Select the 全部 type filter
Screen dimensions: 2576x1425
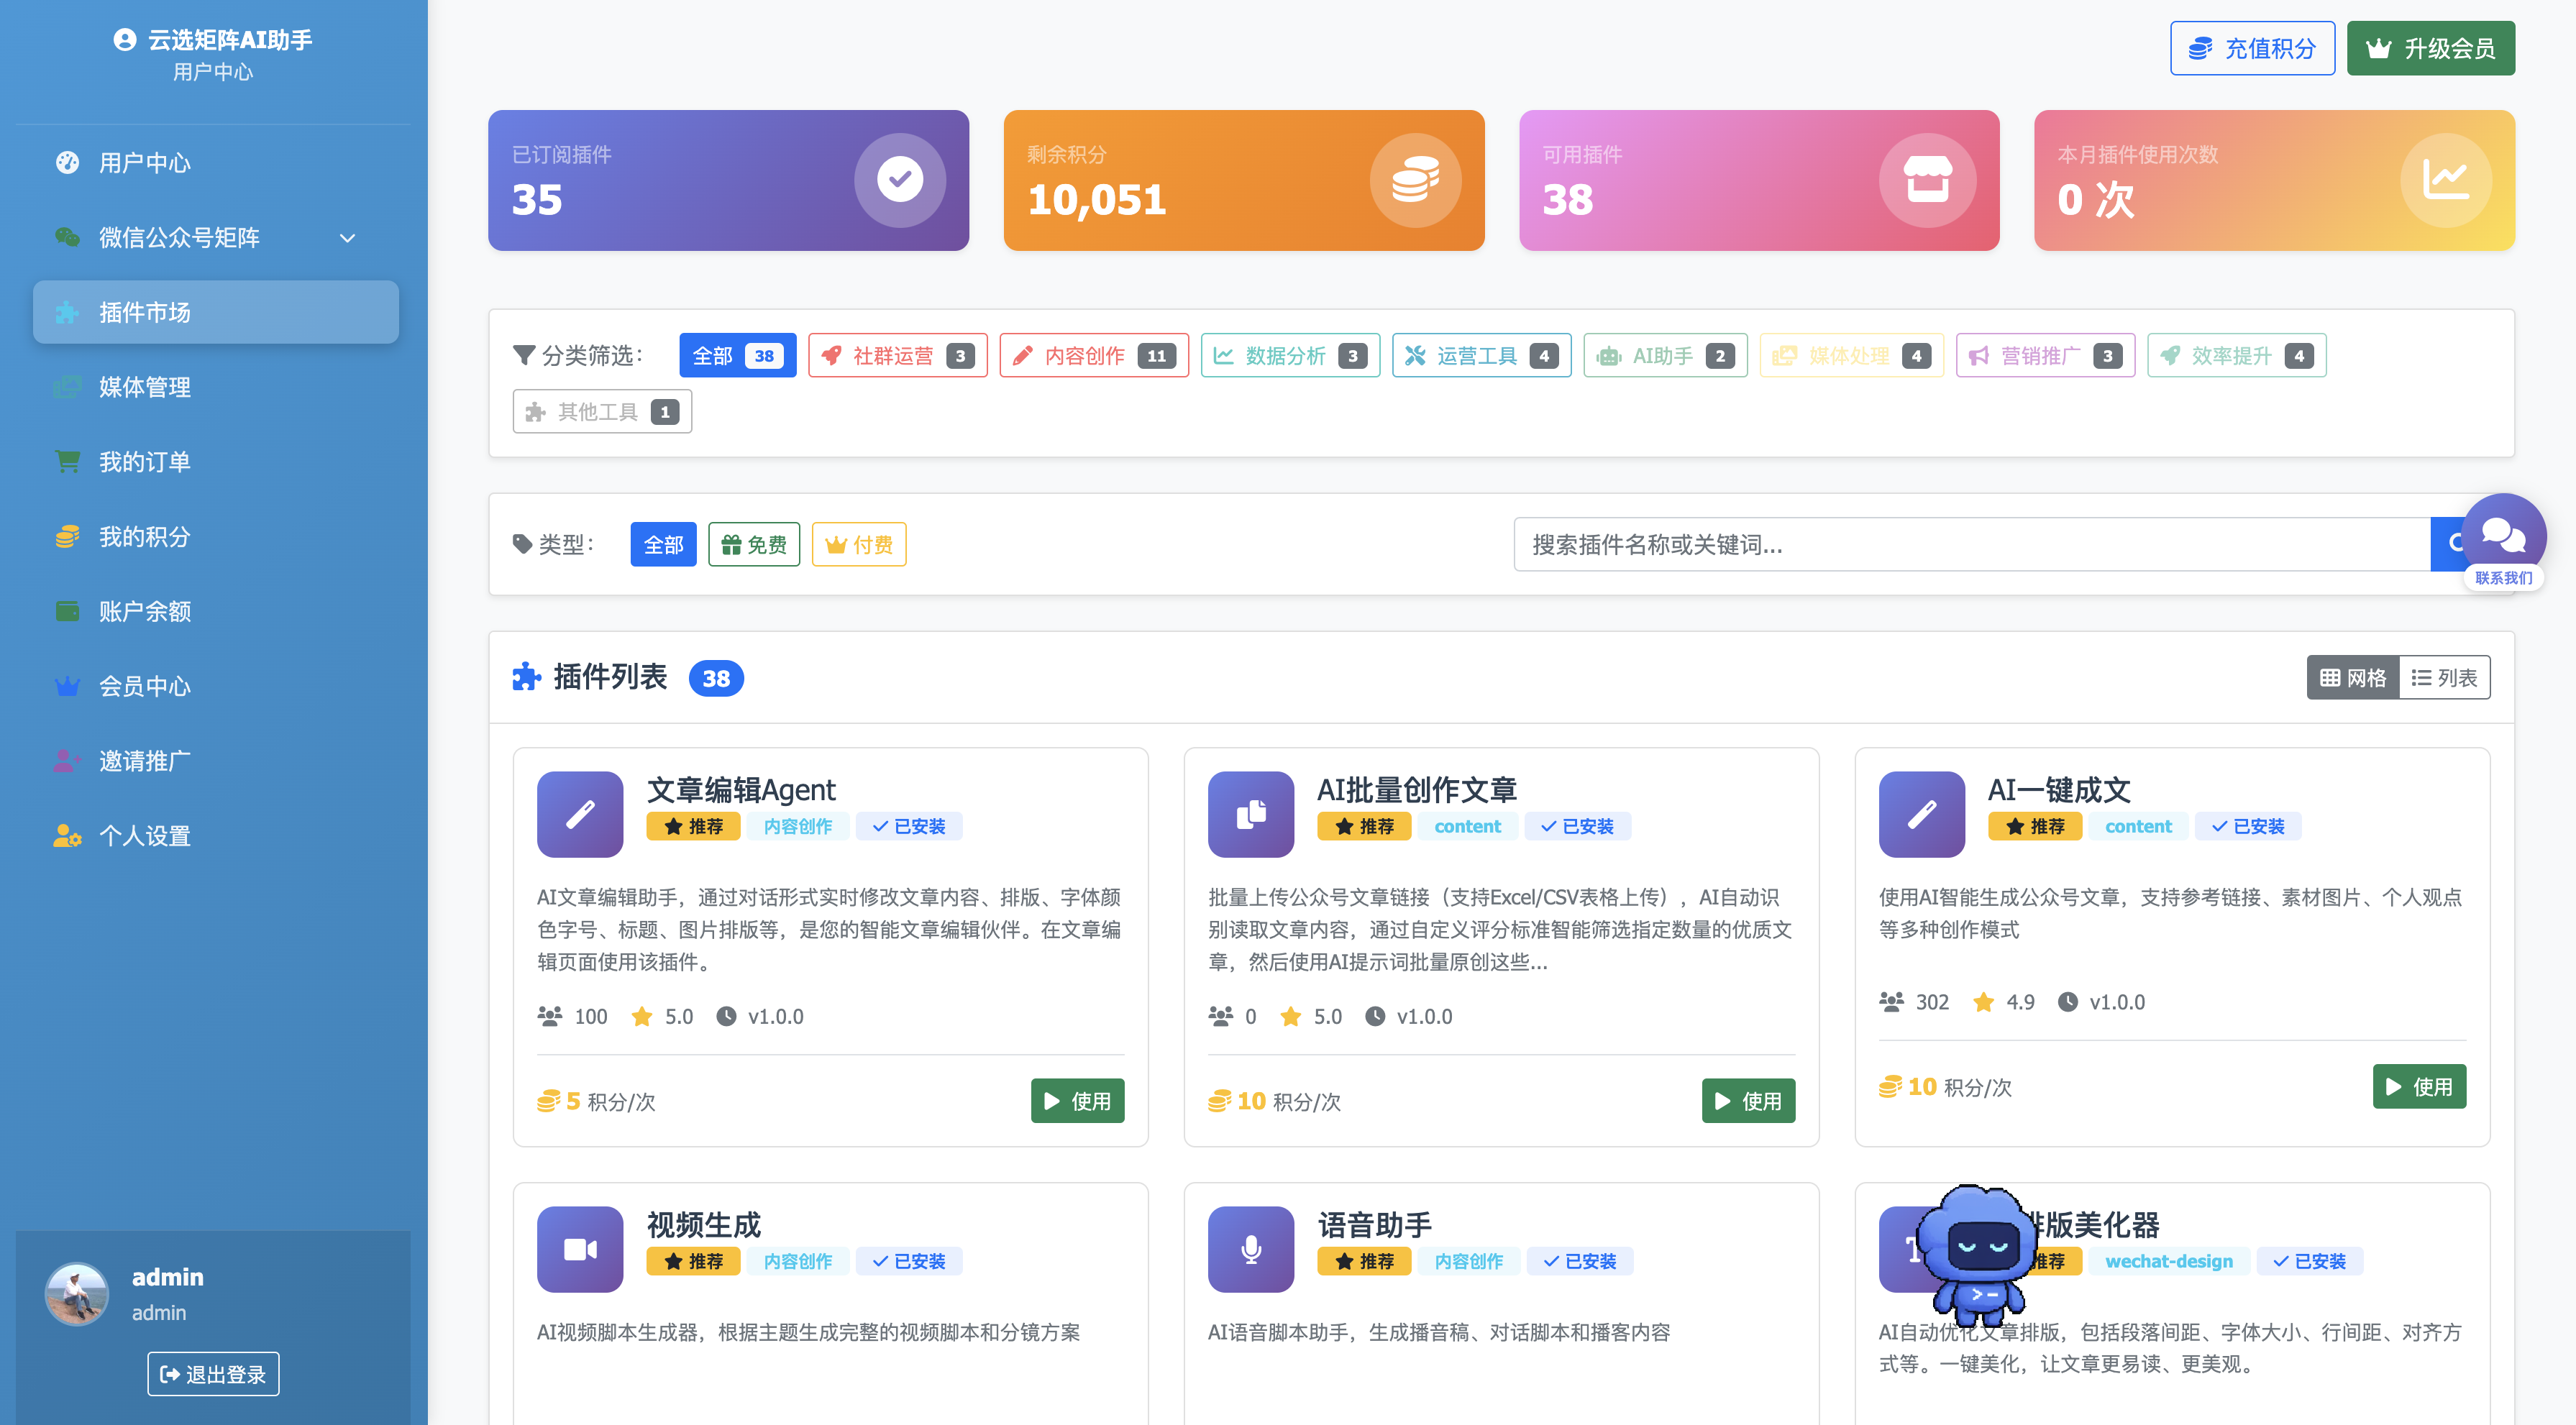tap(663, 544)
